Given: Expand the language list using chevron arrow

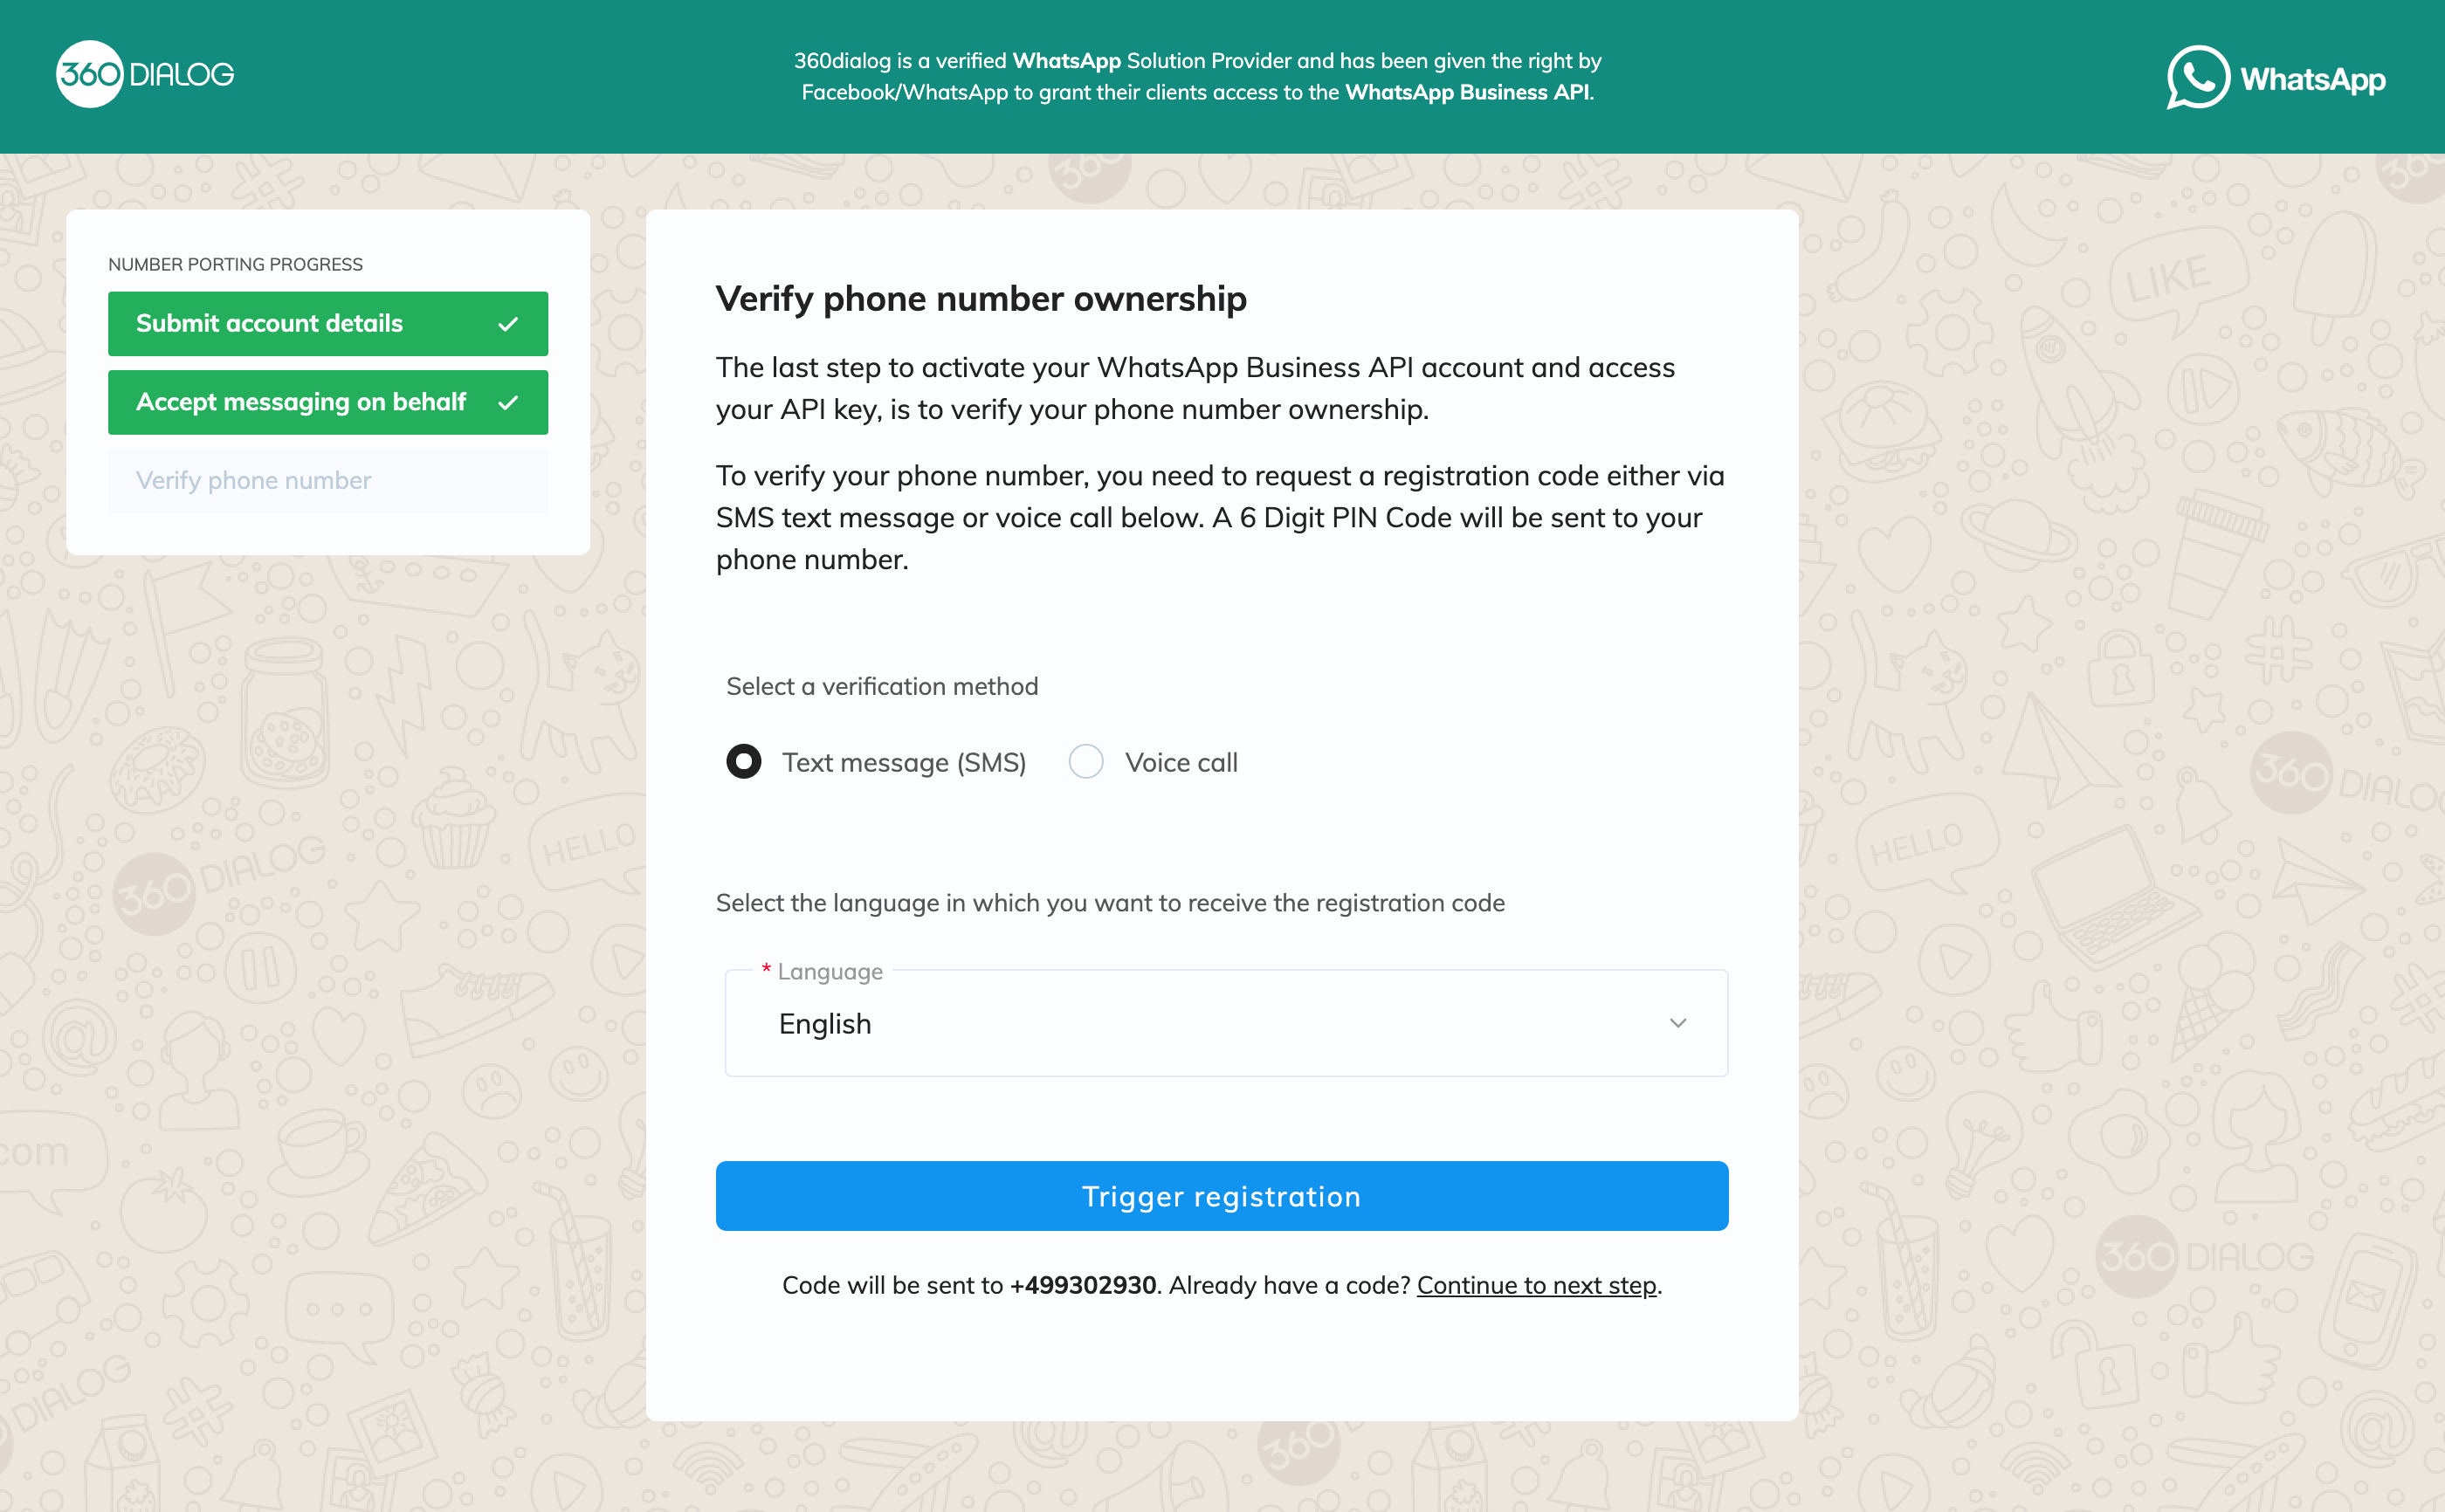Looking at the screenshot, I should pos(1677,1023).
